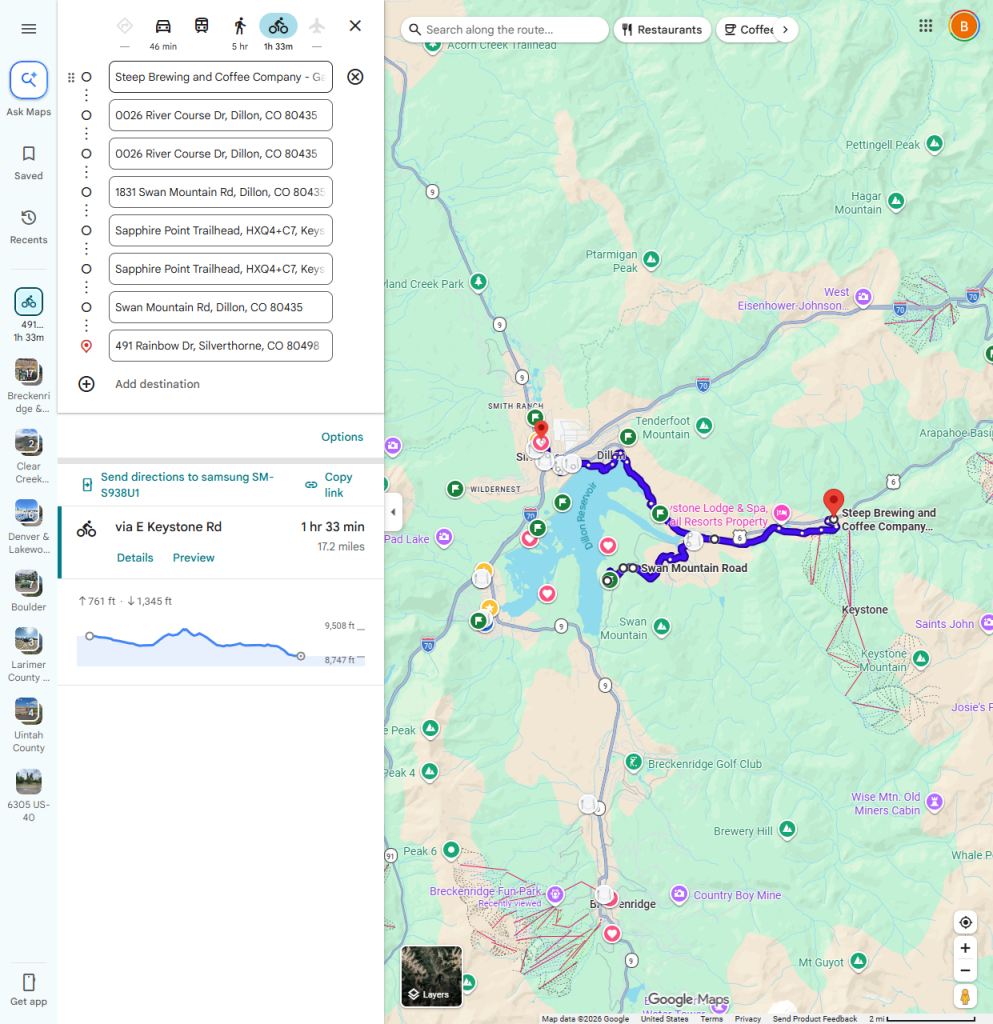Click Add destination text
The height and width of the screenshot is (1024, 993).
[157, 384]
